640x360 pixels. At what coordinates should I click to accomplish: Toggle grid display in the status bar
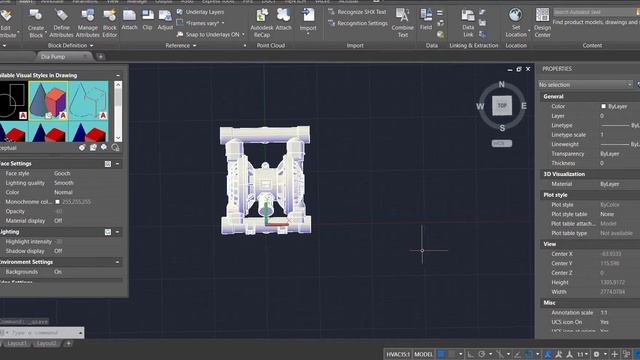(x=441, y=354)
